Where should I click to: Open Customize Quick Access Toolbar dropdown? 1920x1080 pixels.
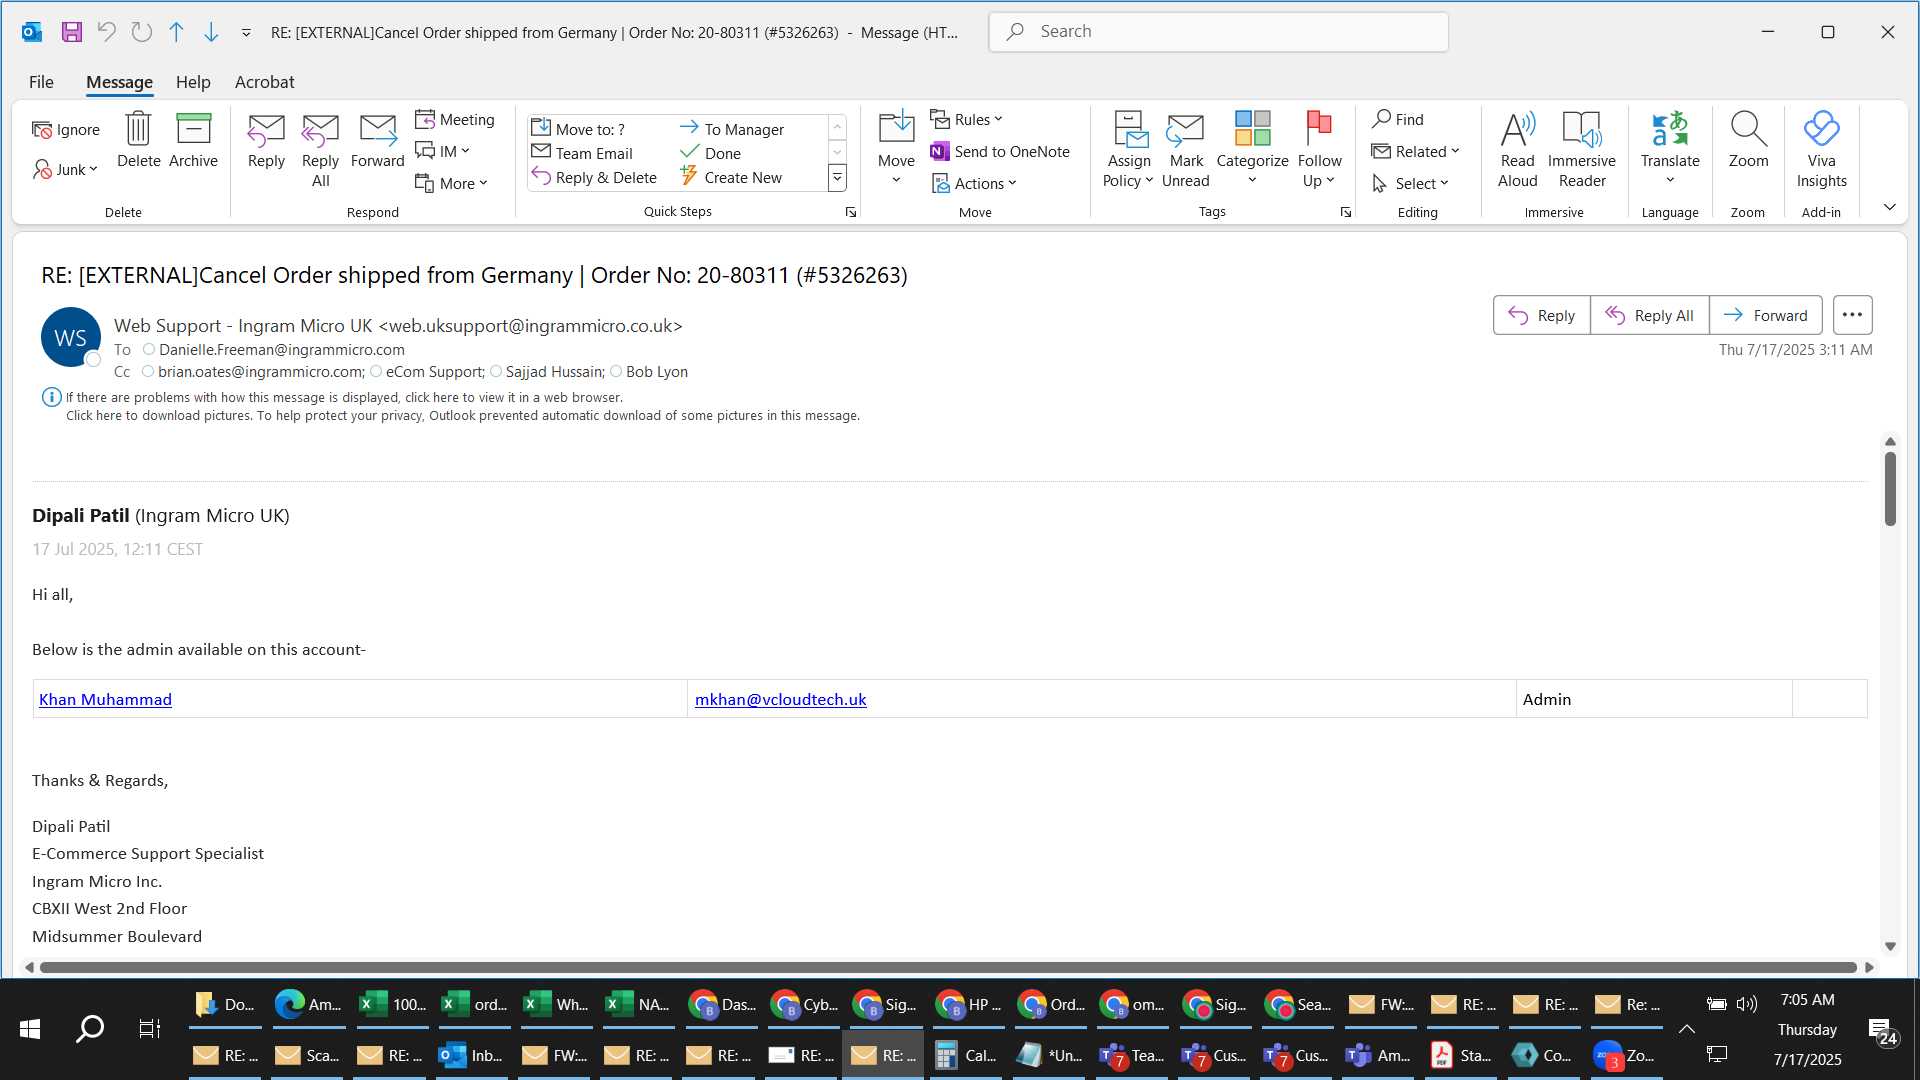pos(246,33)
